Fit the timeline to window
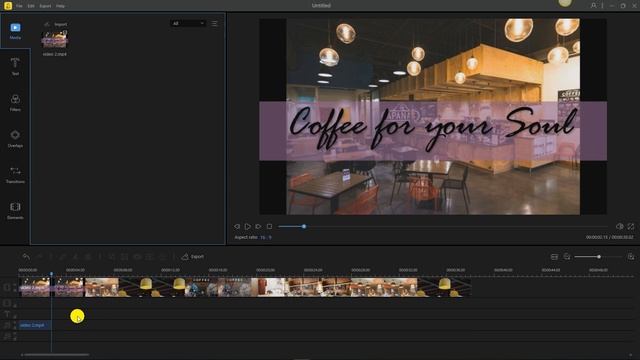This screenshot has height=360, width=640. (554, 256)
